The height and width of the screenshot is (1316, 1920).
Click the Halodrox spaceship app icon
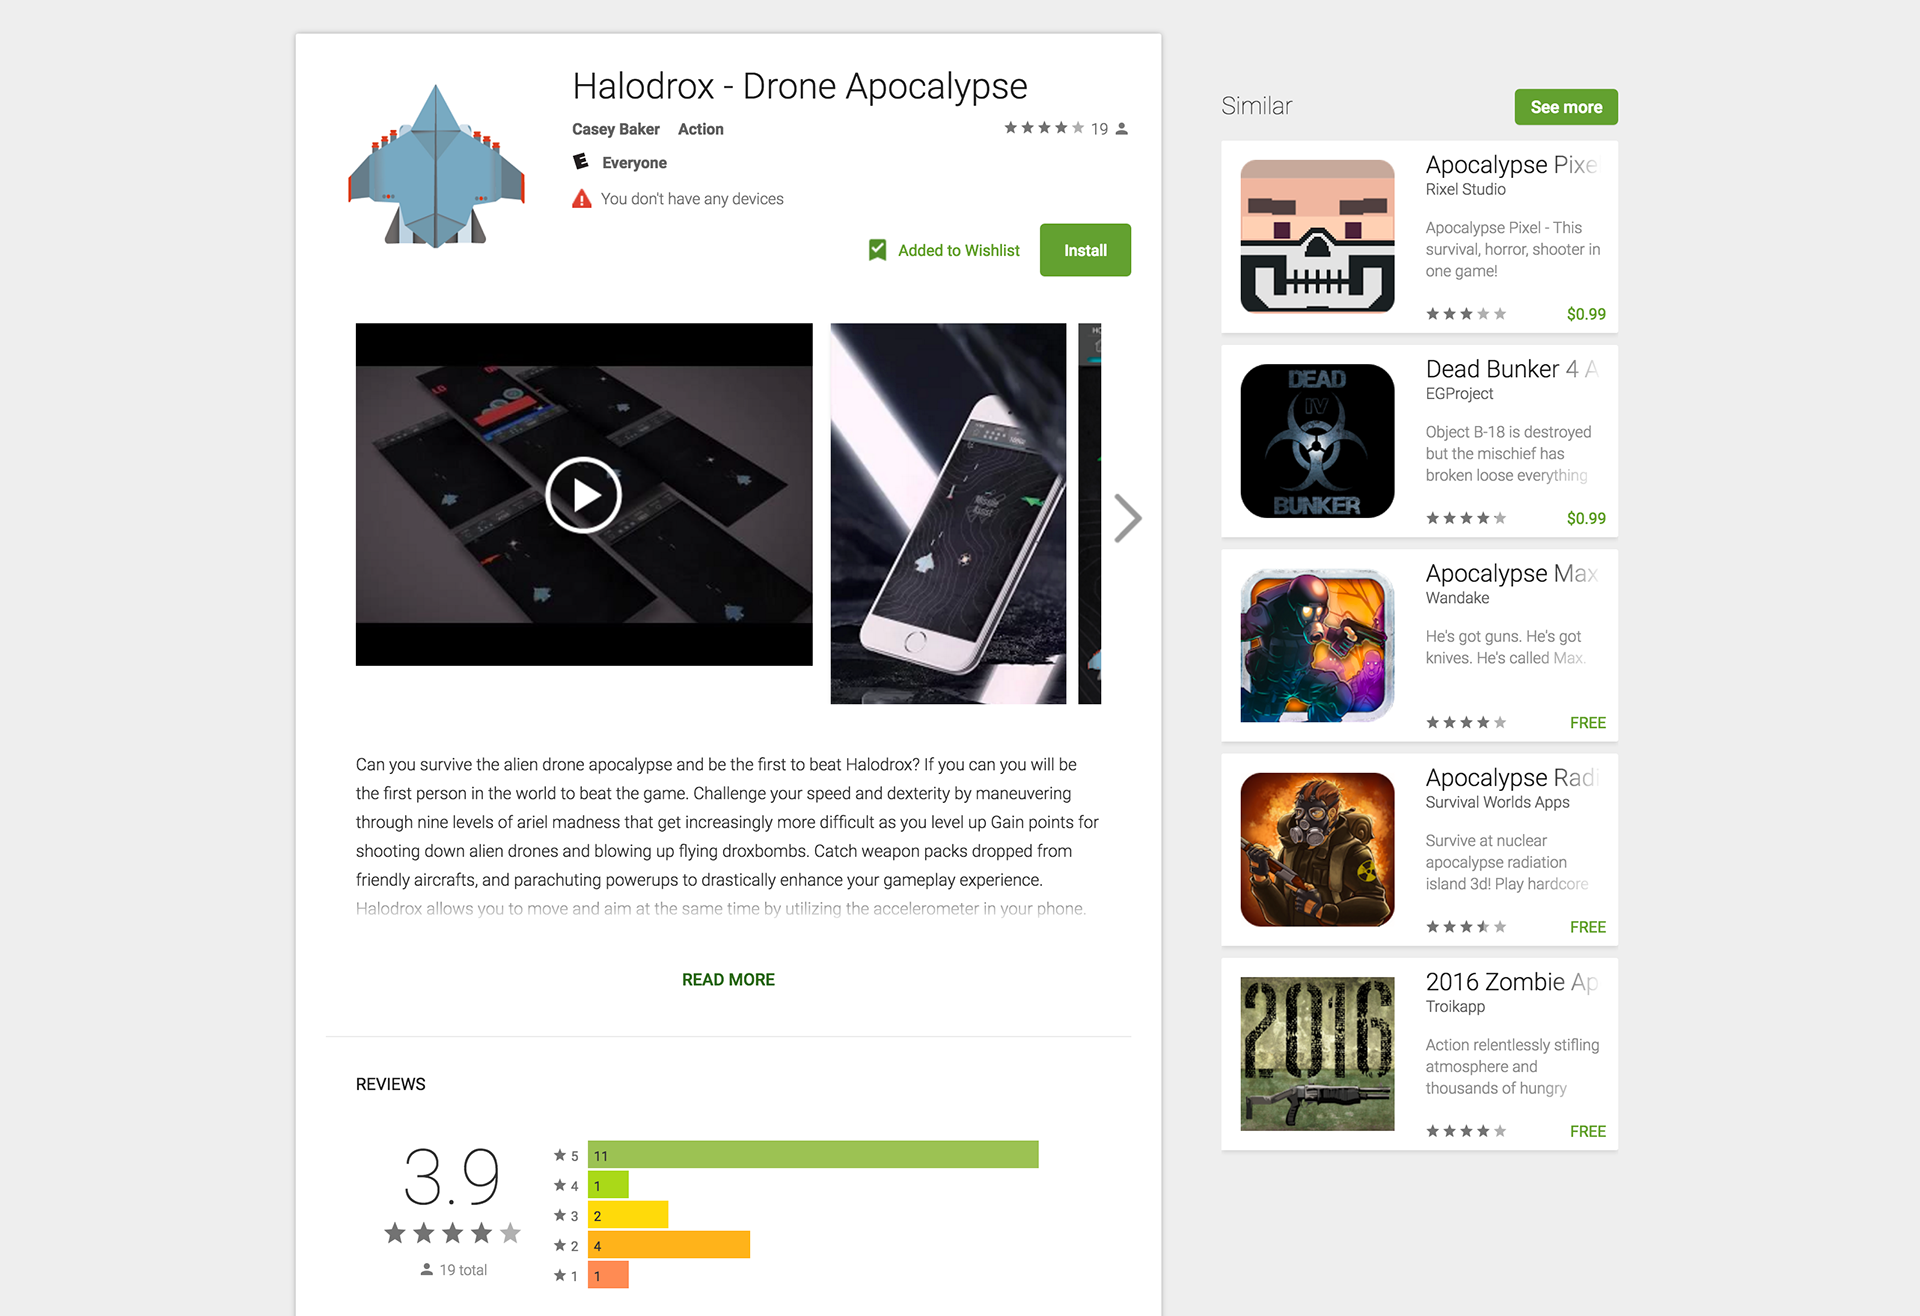pyautogui.click(x=436, y=166)
